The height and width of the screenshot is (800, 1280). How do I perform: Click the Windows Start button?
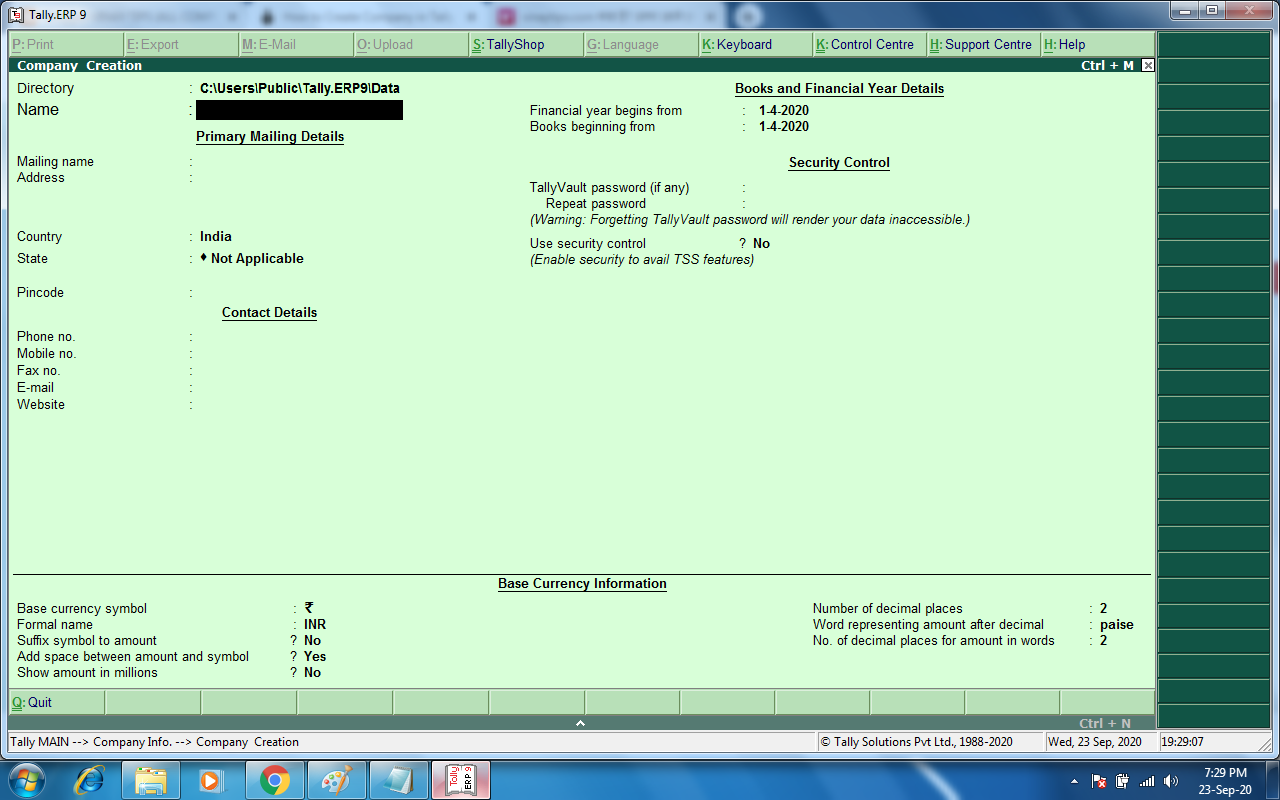coord(25,779)
